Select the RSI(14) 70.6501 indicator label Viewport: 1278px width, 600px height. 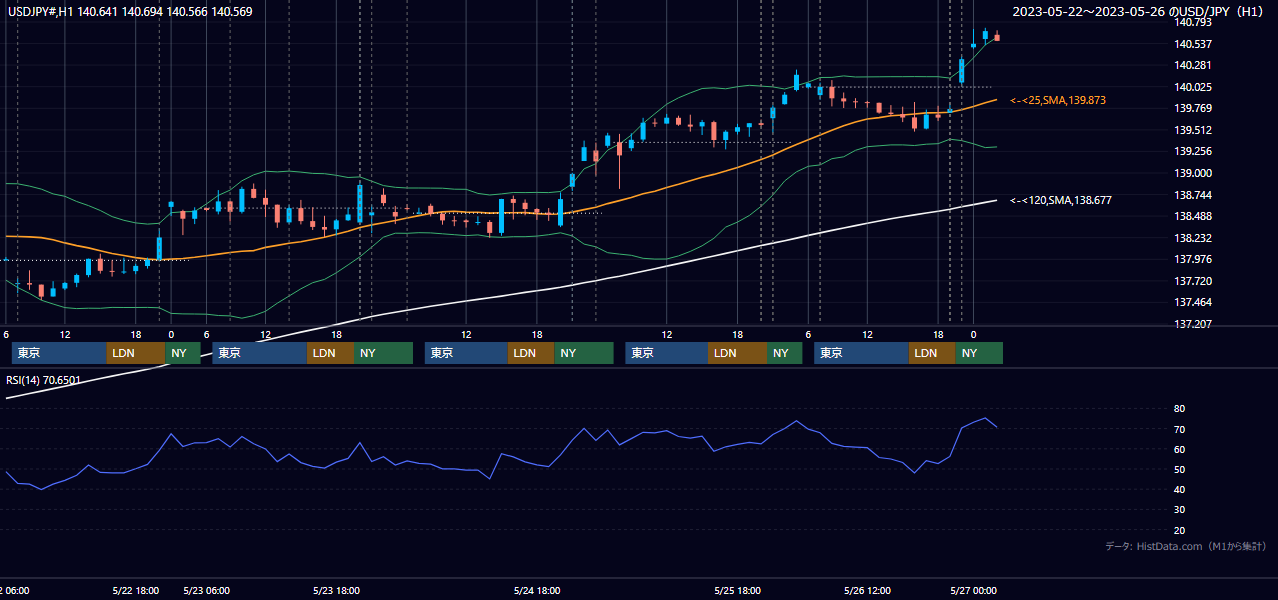click(x=44, y=380)
